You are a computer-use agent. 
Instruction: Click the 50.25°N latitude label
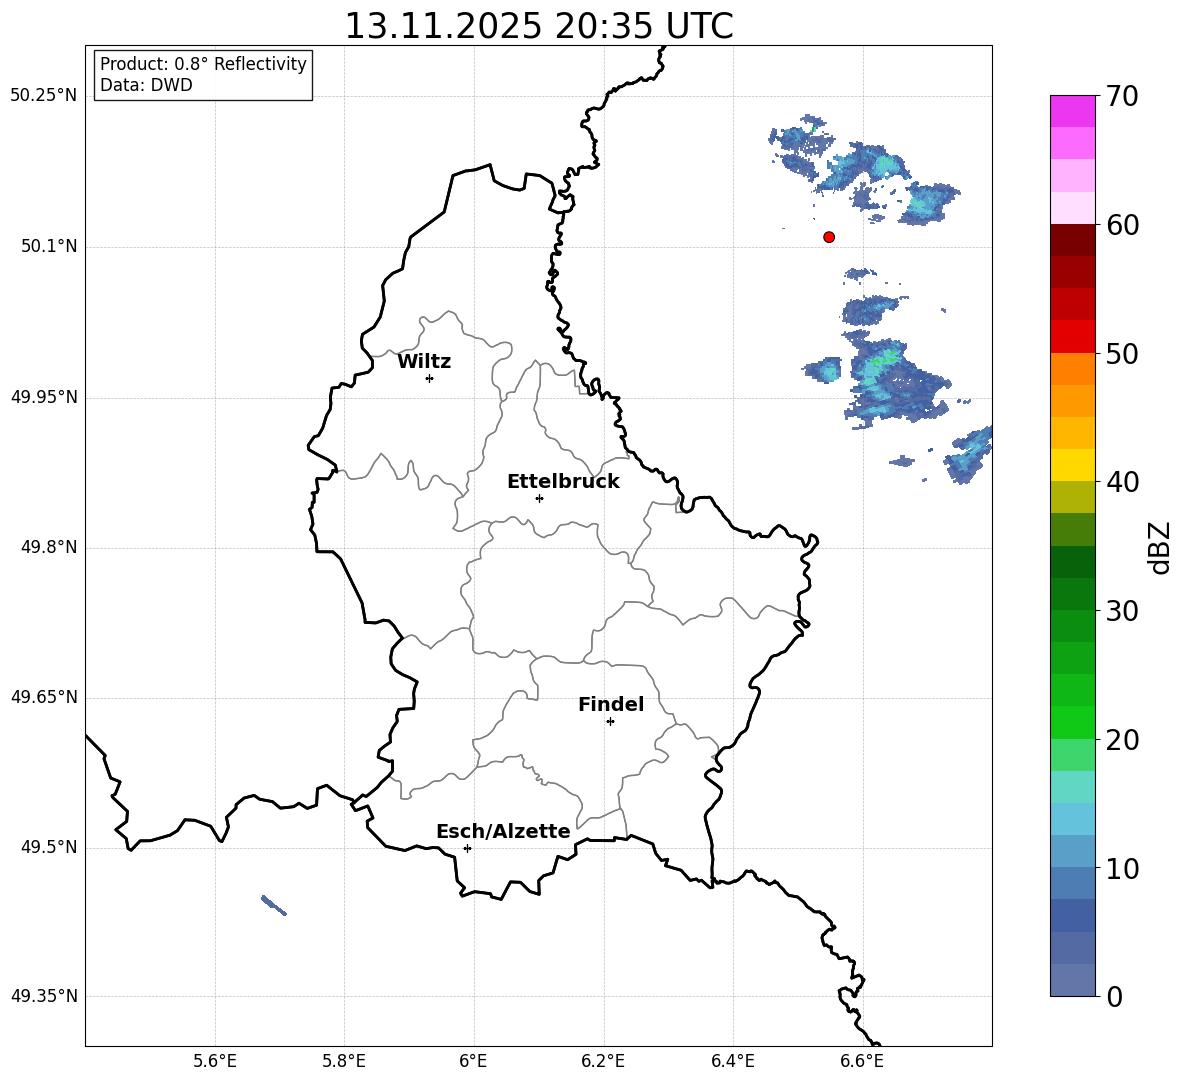coord(44,96)
